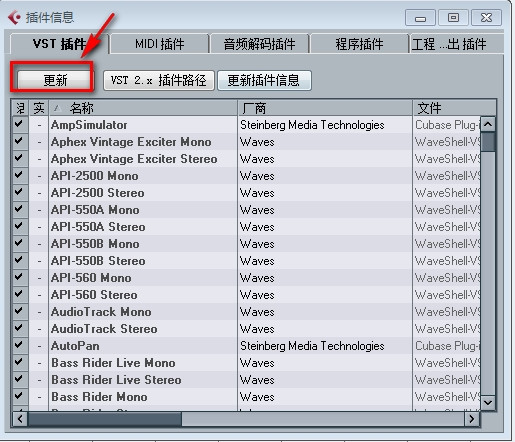Click the vertical scrollbar thumb
The image size is (515, 442).
[x=488, y=142]
